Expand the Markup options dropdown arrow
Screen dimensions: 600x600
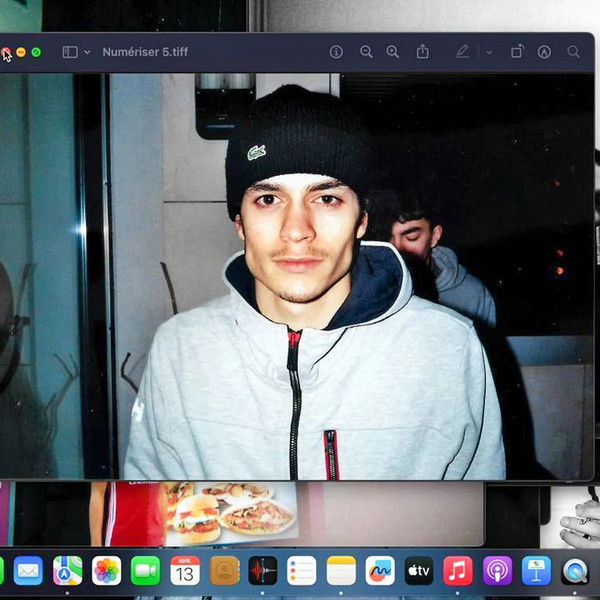[x=489, y=52]
